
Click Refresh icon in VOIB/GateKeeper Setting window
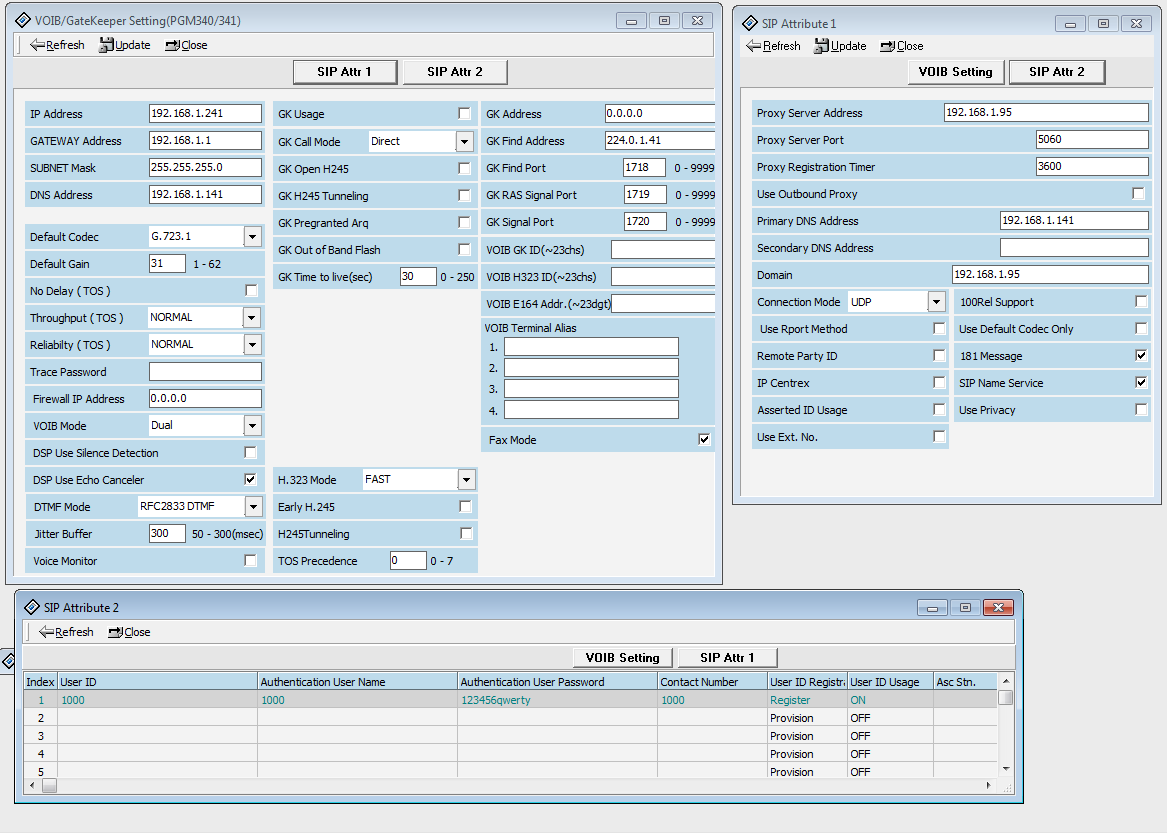[x=38, y=45]
